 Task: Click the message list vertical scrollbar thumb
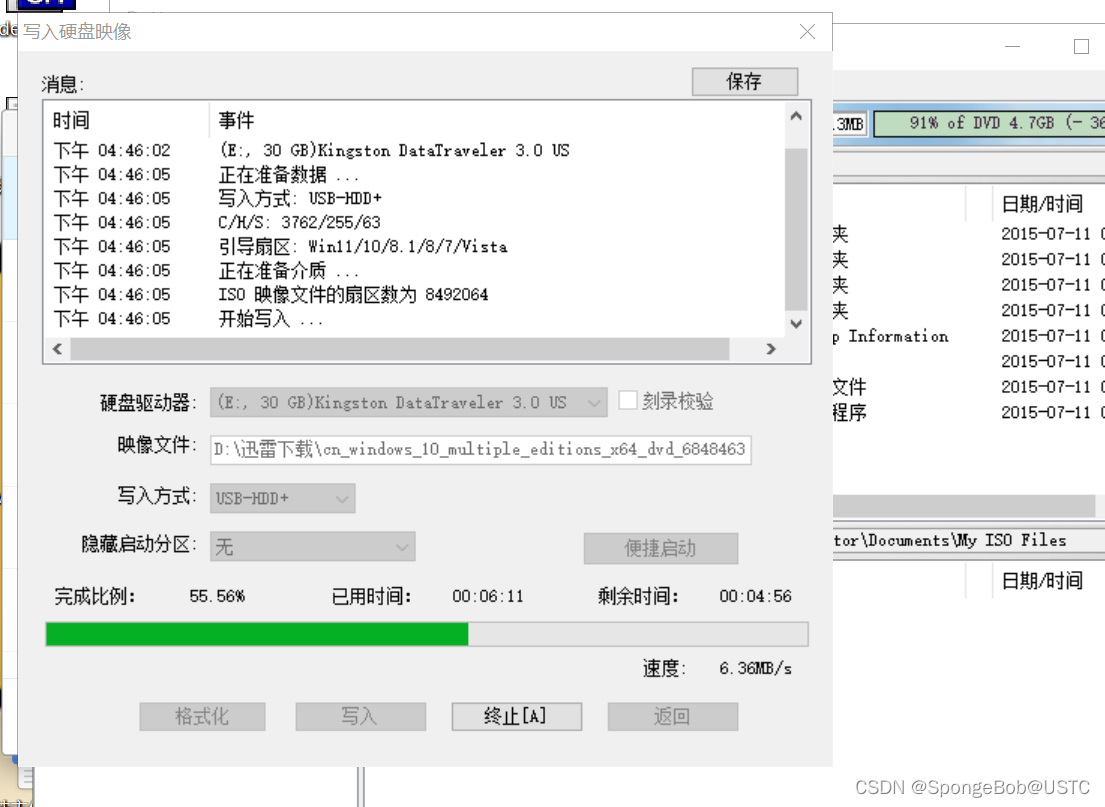pyautogui.click(x=796, y=229)
